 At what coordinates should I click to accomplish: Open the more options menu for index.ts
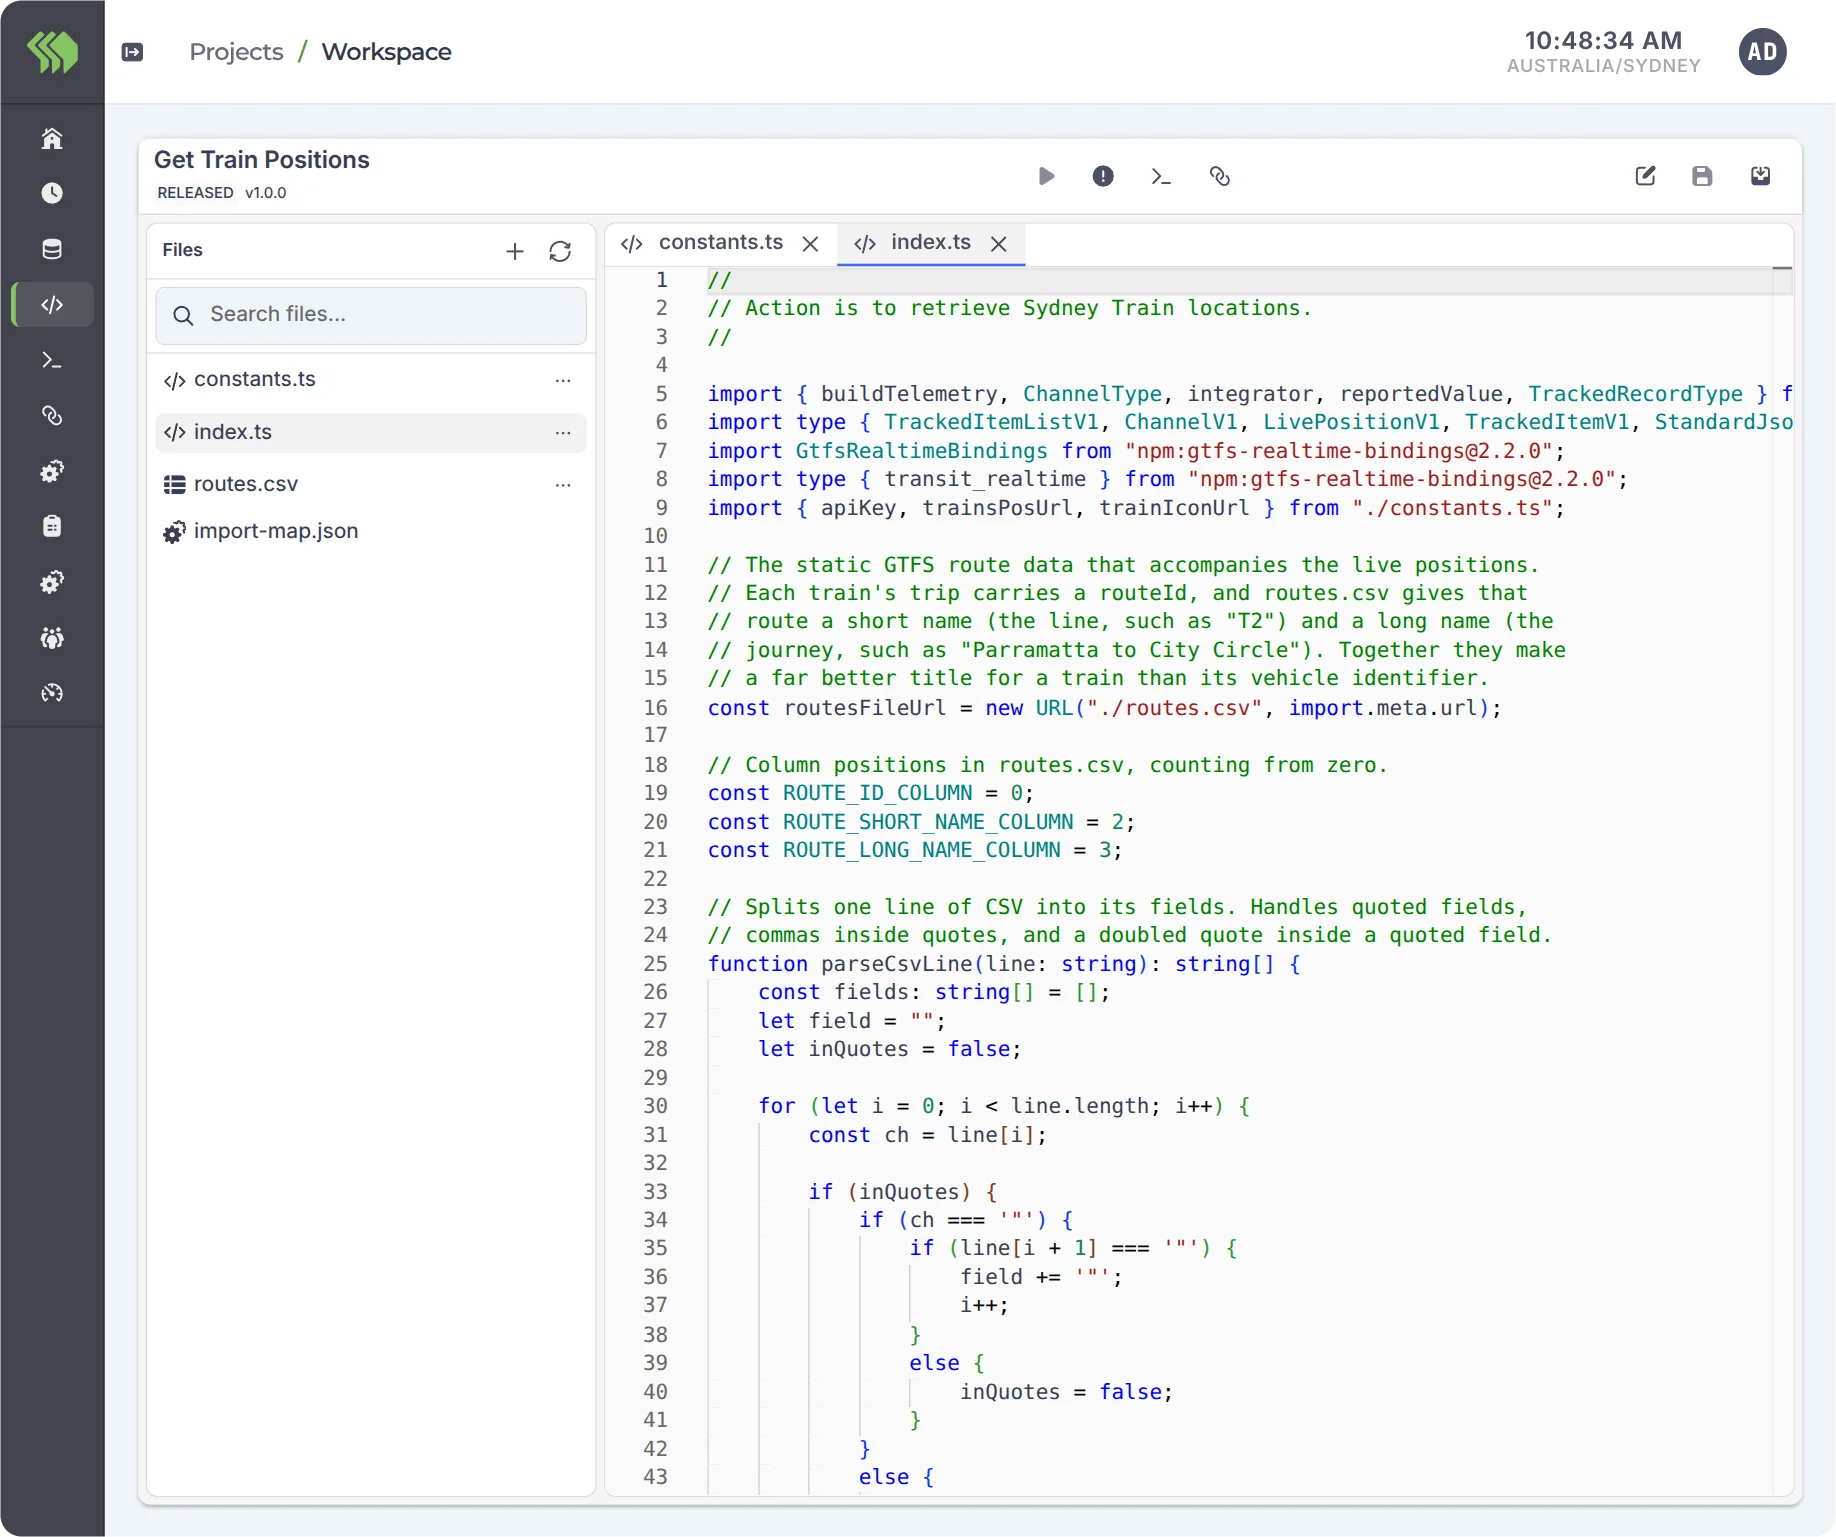(563, 433)
